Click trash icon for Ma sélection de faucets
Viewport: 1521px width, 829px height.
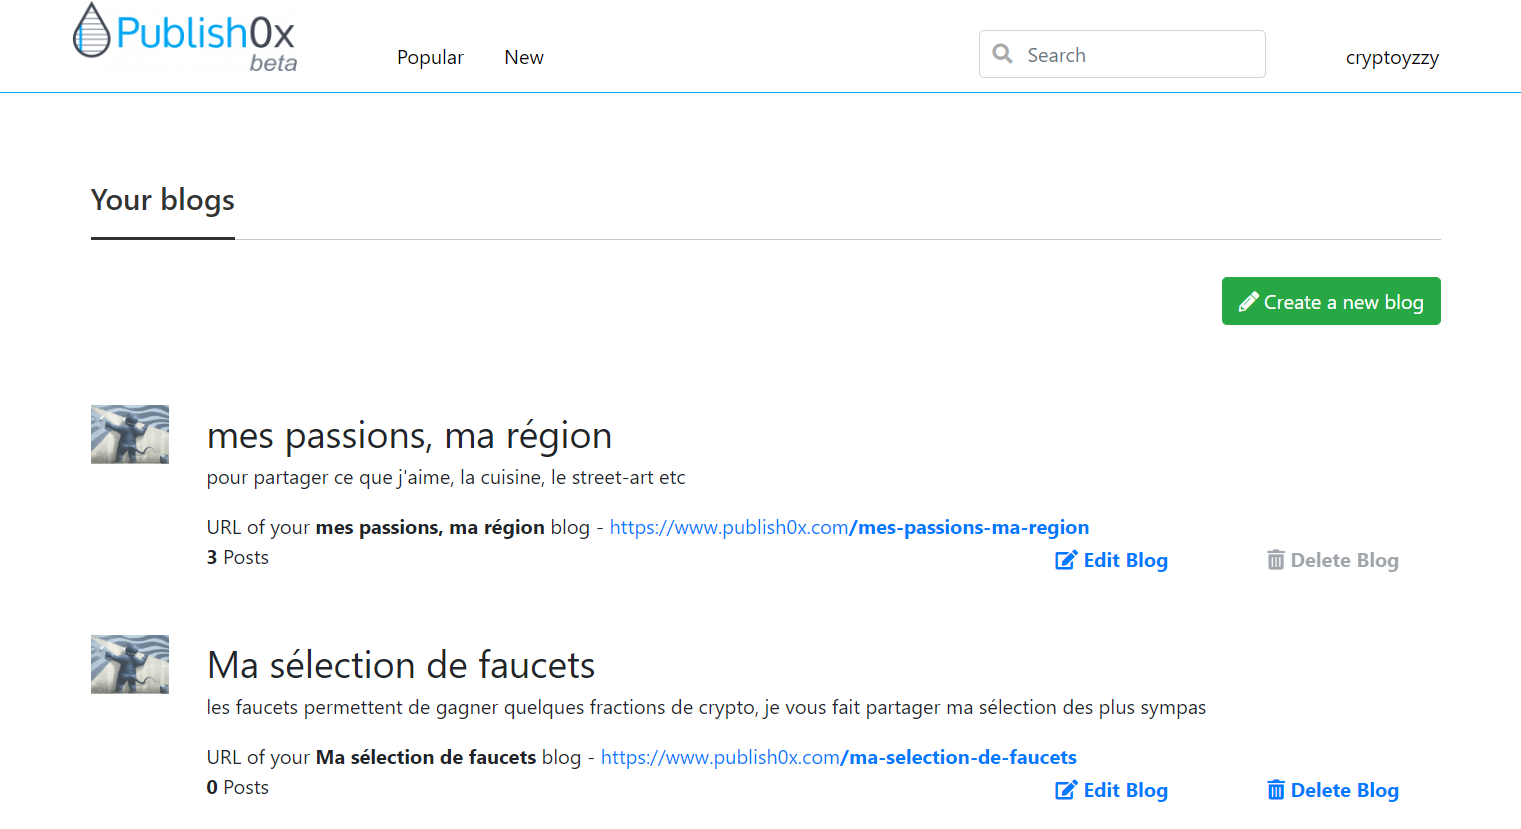click(x=1276, y=790)
